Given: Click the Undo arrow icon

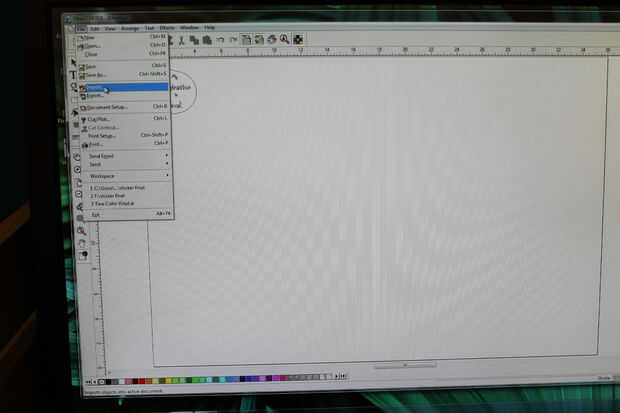Looking at the screenshot, I should coord(220,40).
